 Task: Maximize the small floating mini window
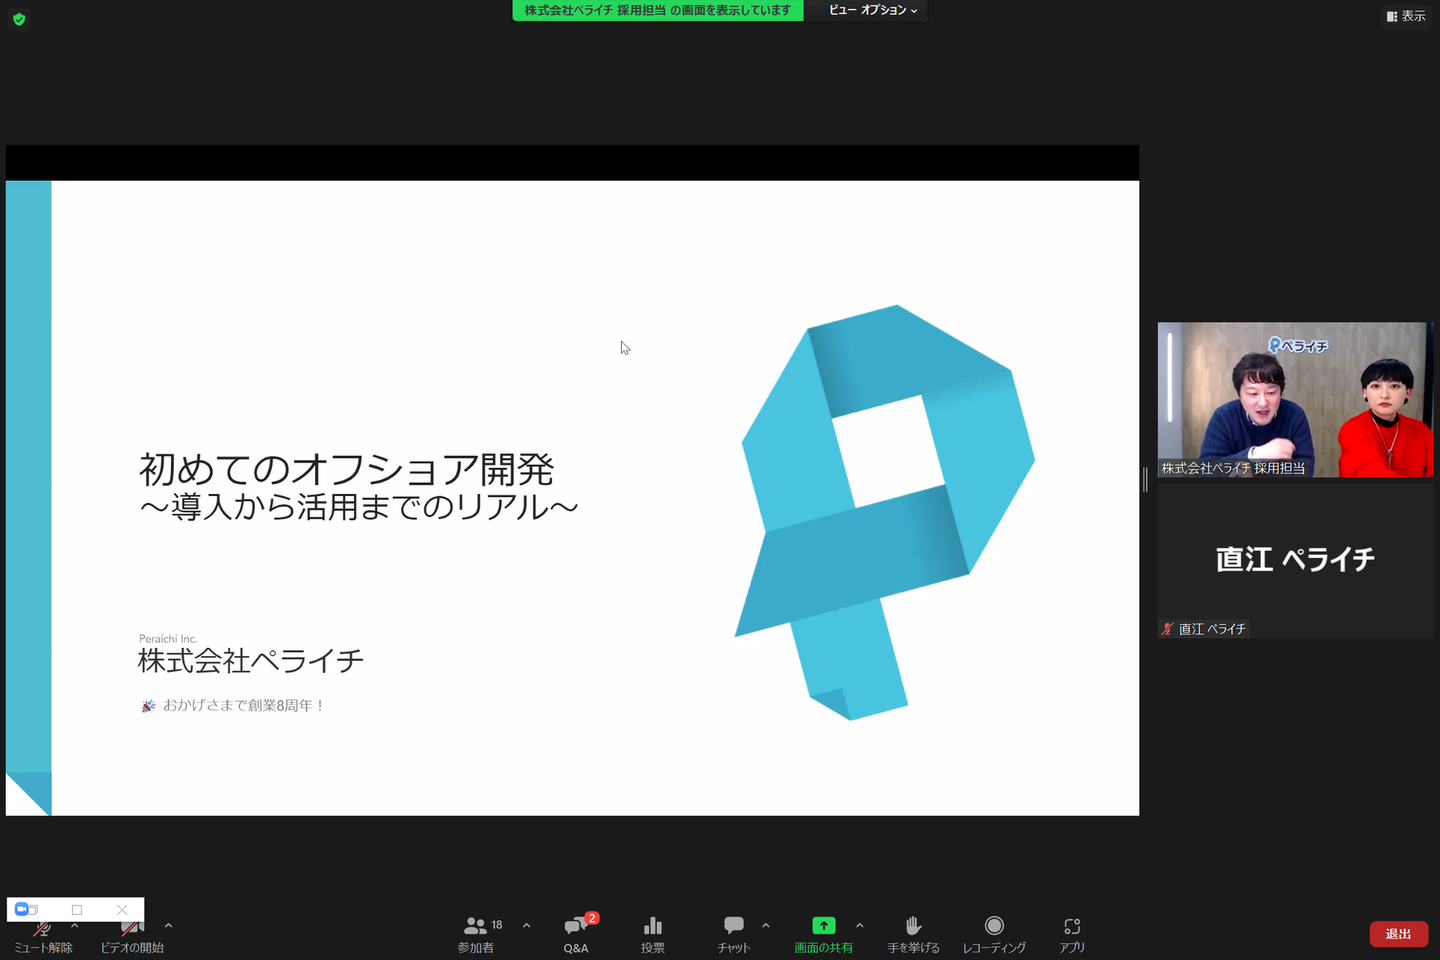pyautogui.click(x=77, y=910)
